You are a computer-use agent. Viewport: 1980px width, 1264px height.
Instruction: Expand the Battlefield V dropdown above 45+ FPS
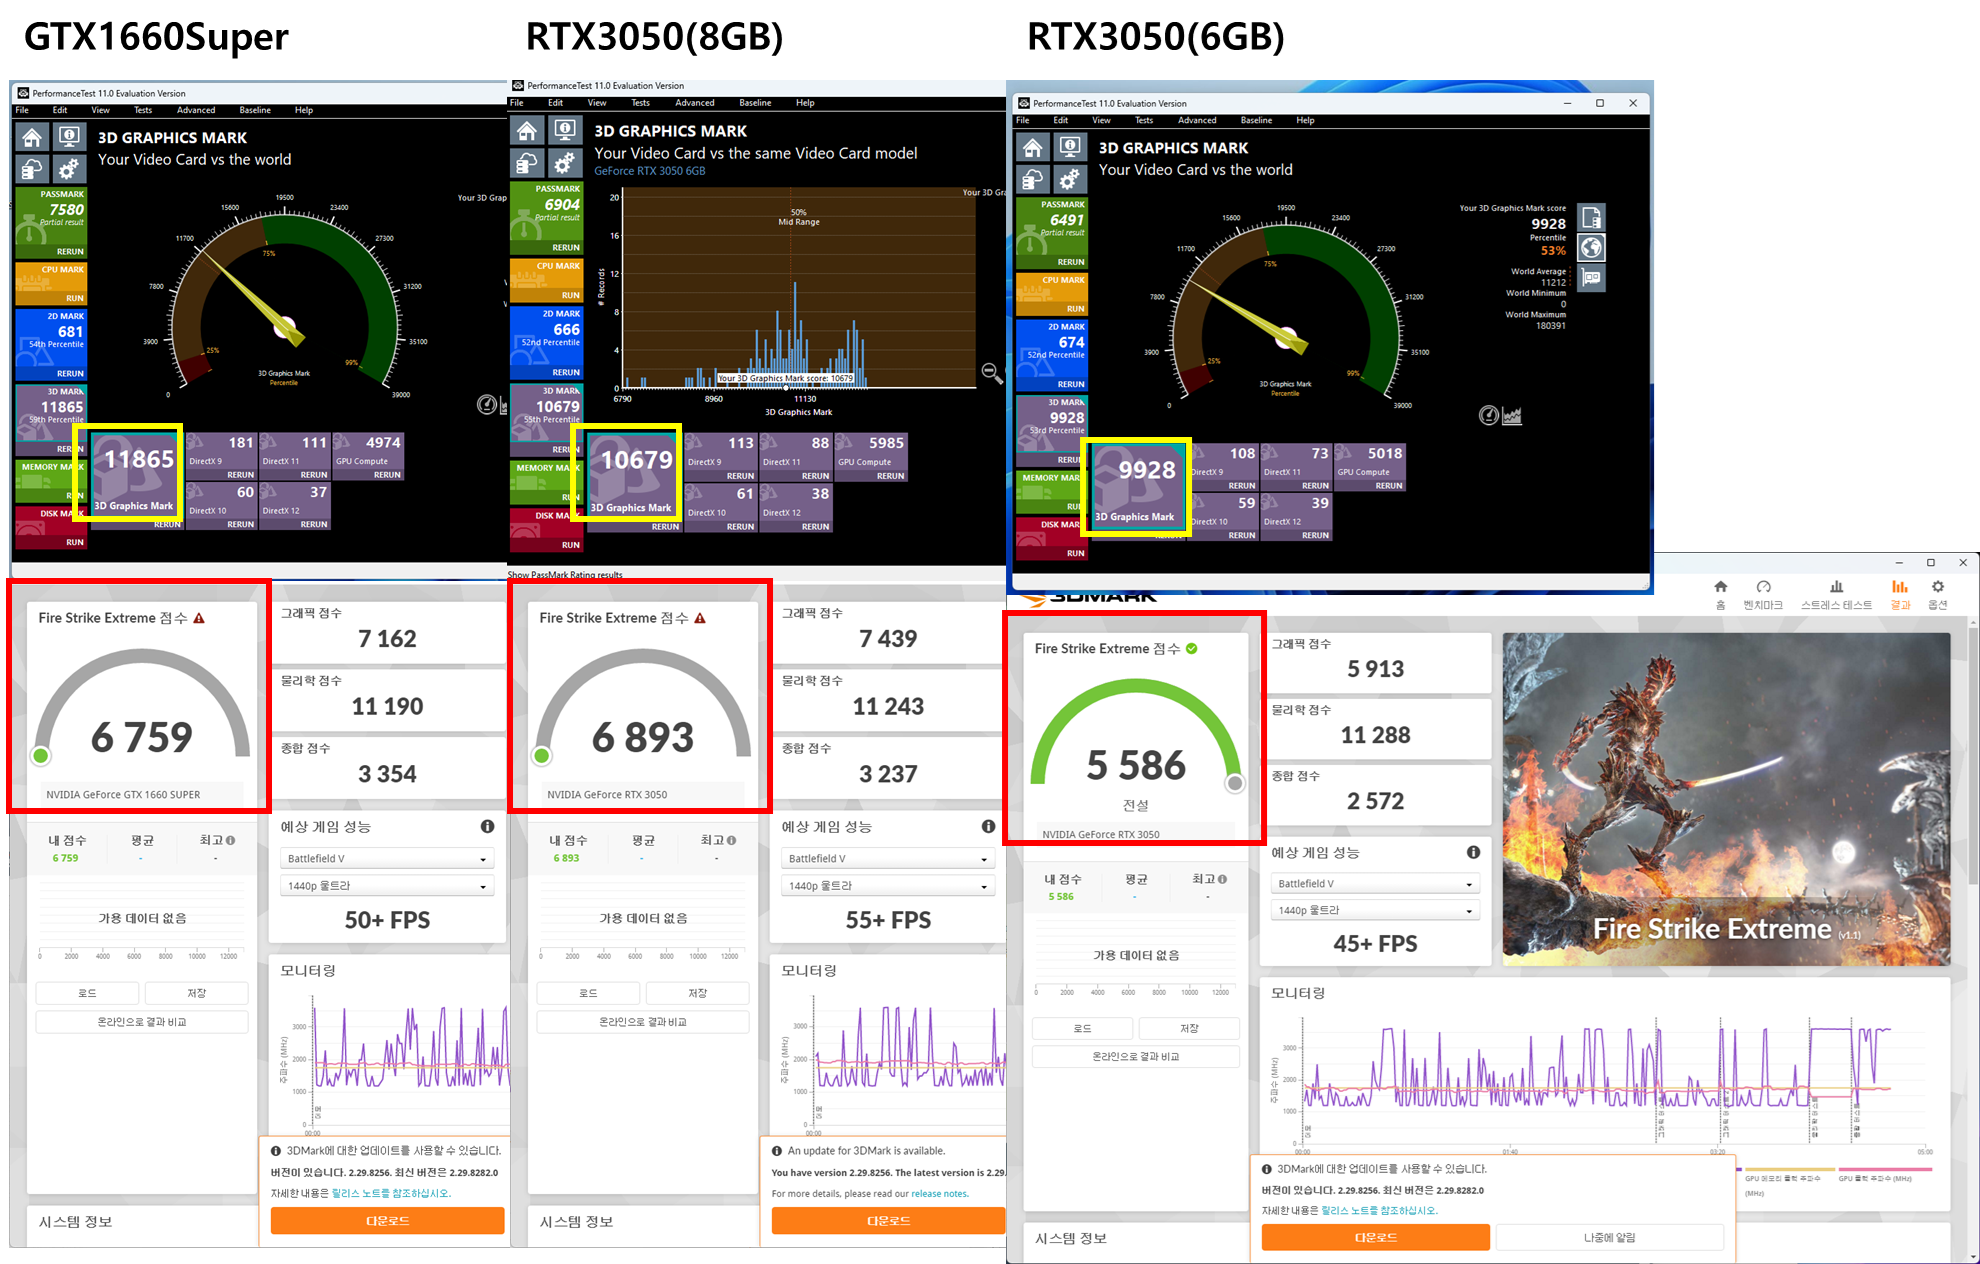point(1375,884)
